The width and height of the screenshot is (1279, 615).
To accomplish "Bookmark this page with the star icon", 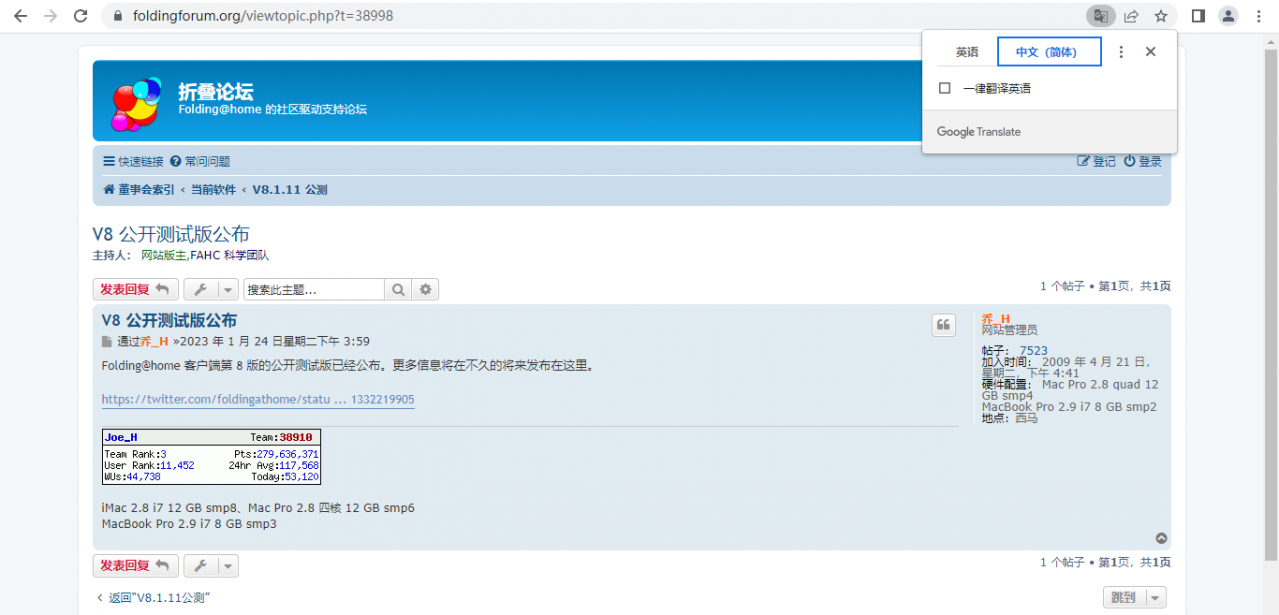I will (1161, 16).
